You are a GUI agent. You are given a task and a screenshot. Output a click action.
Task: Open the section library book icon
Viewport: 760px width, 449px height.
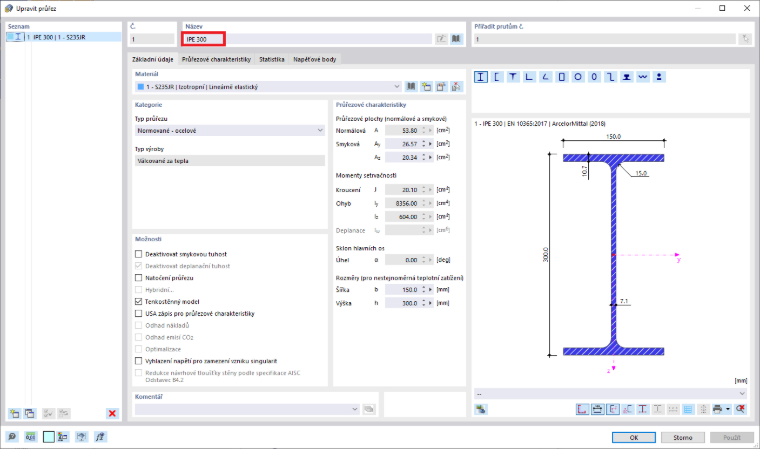456,39
